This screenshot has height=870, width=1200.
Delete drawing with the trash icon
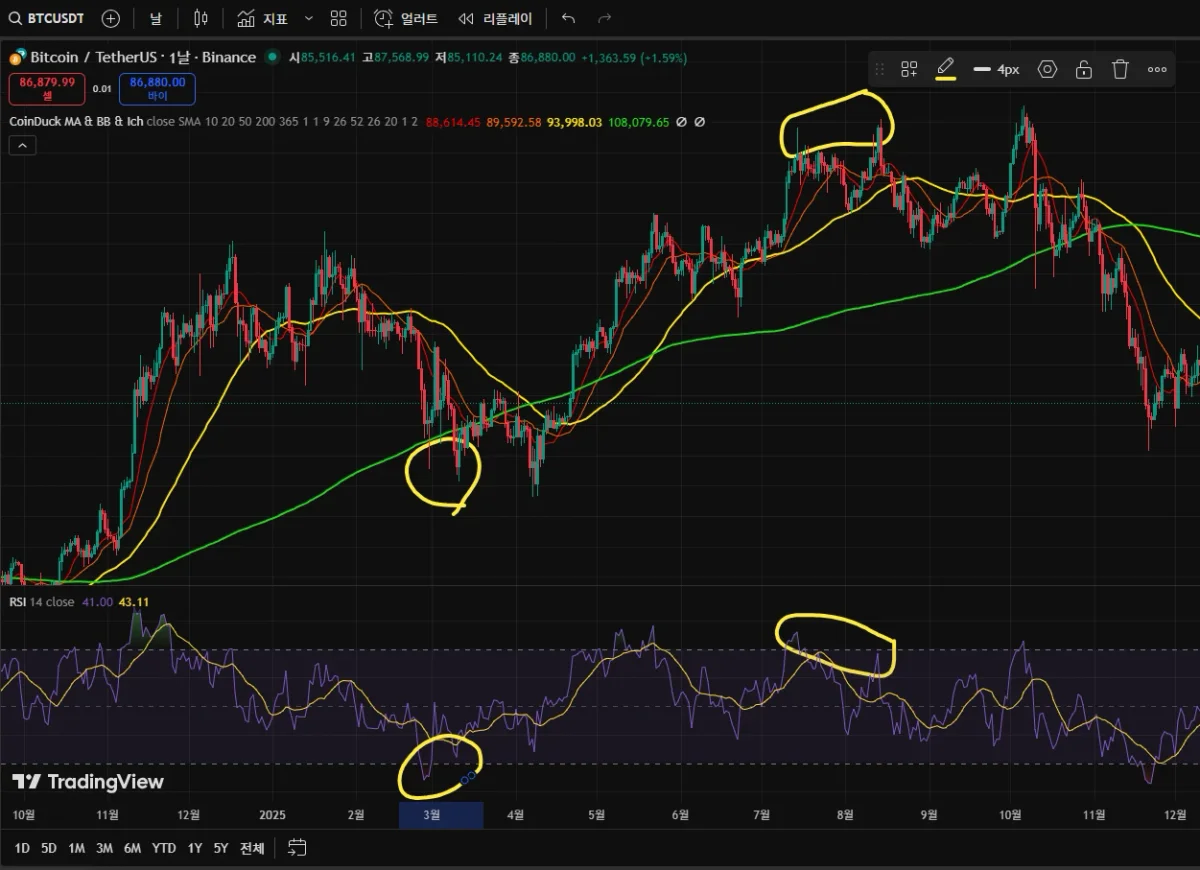coord(1120,69)
